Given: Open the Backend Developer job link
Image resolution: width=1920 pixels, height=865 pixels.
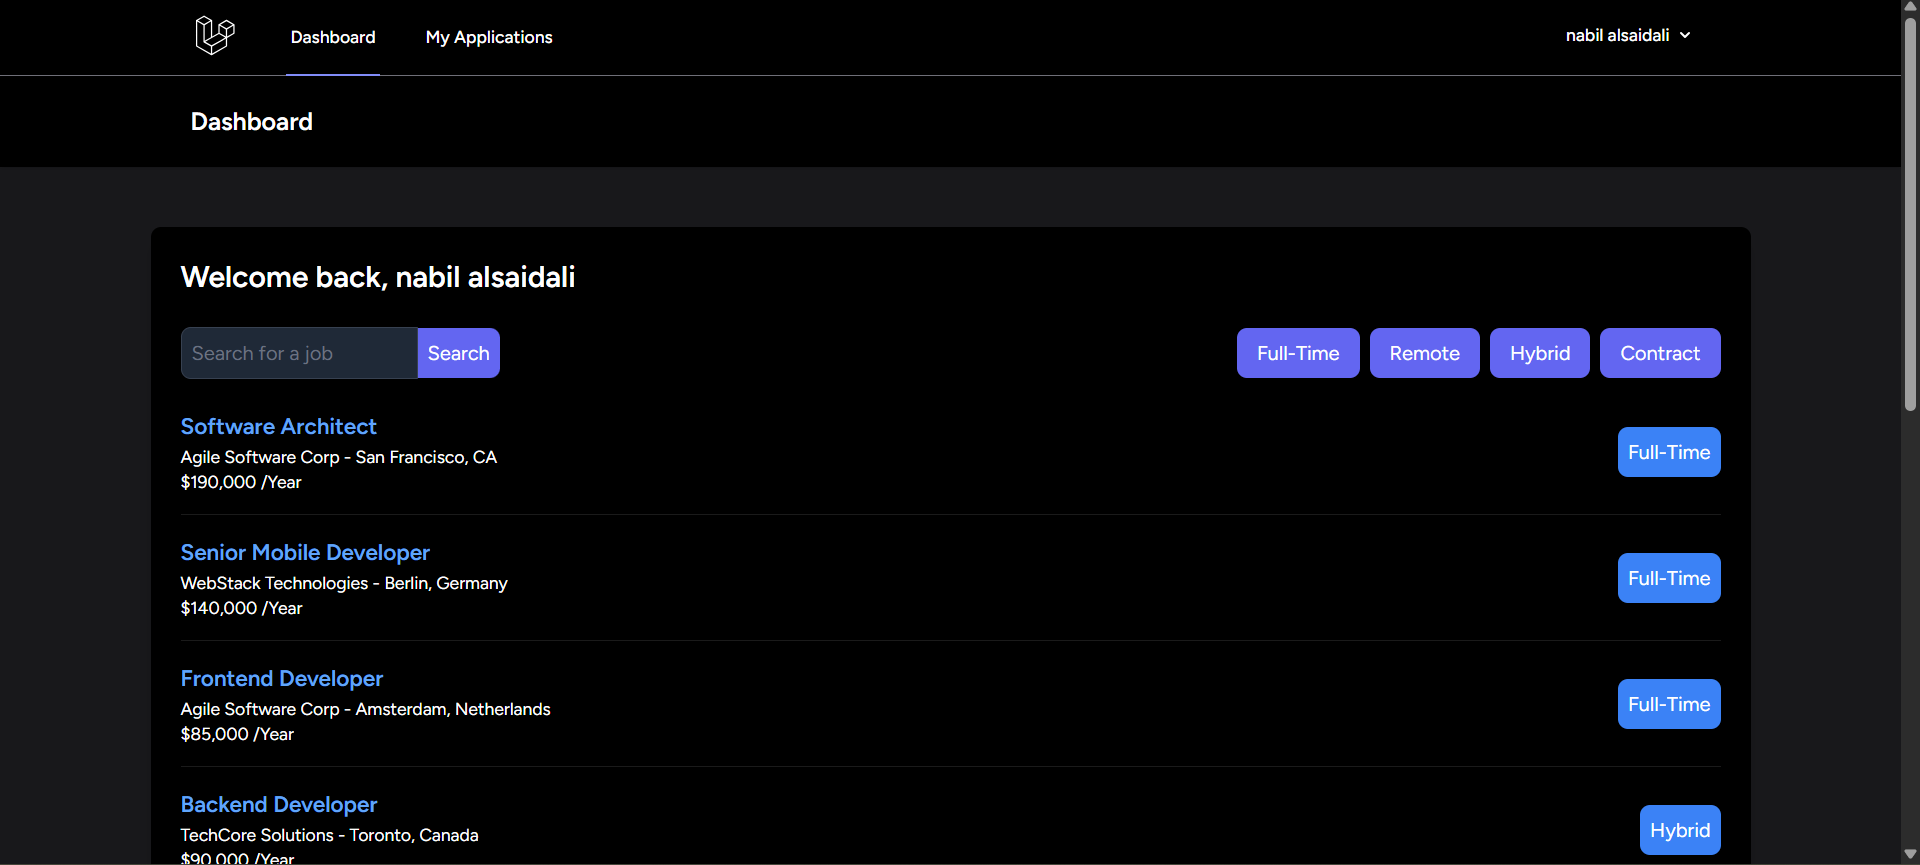Looking at the screenshot, I should tap(279, 804).
